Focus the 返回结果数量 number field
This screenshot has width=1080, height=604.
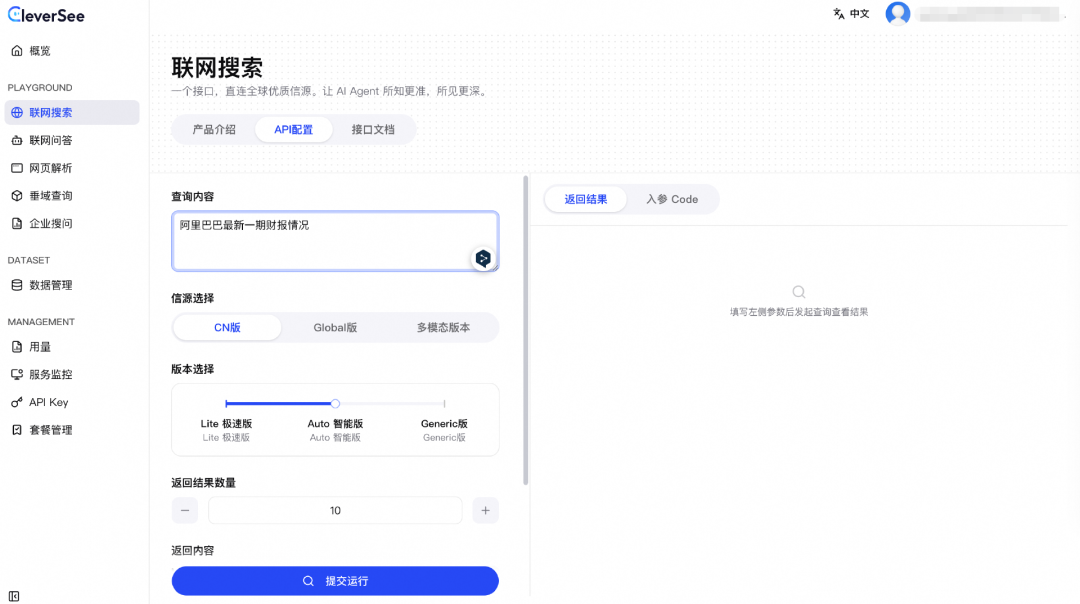(x=335, y=510)
